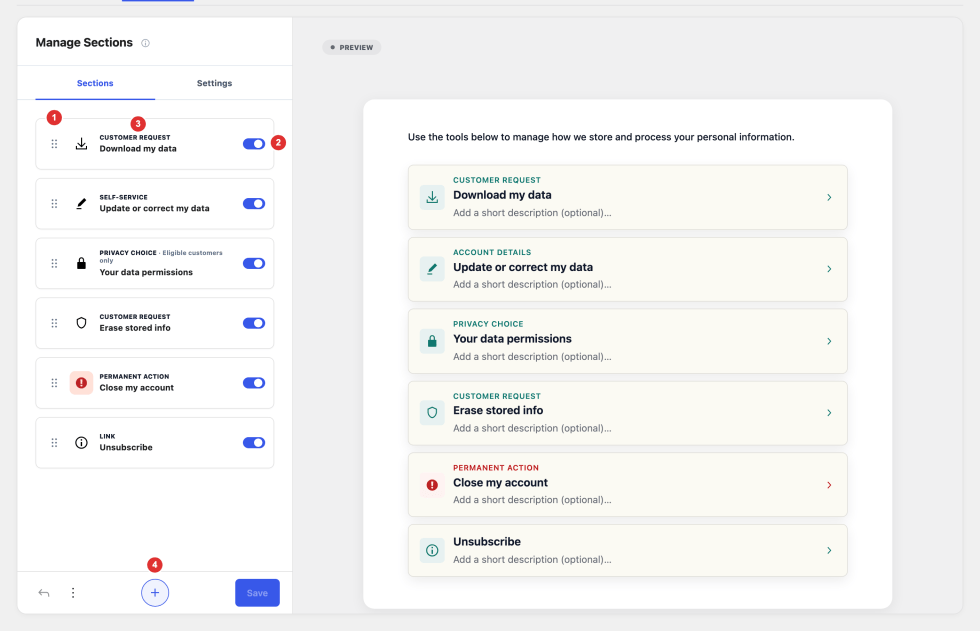The height and width of the screenshot is (631, 980).
Task: Click the shield icon in Erase stored info section
Action: click(81, 323)
